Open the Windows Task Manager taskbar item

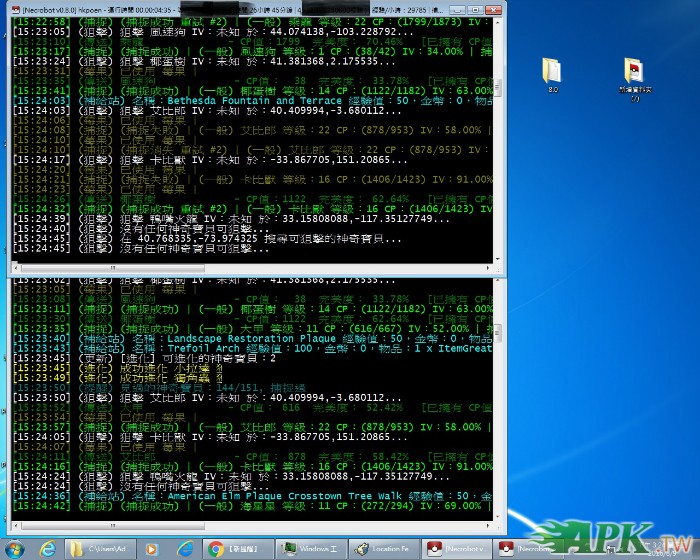pos(308,548)
